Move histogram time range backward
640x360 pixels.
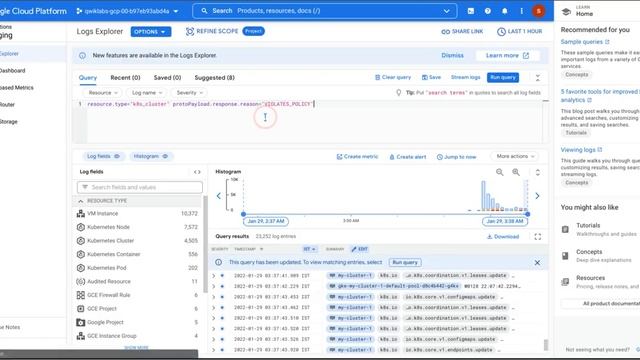coord(218,196)
